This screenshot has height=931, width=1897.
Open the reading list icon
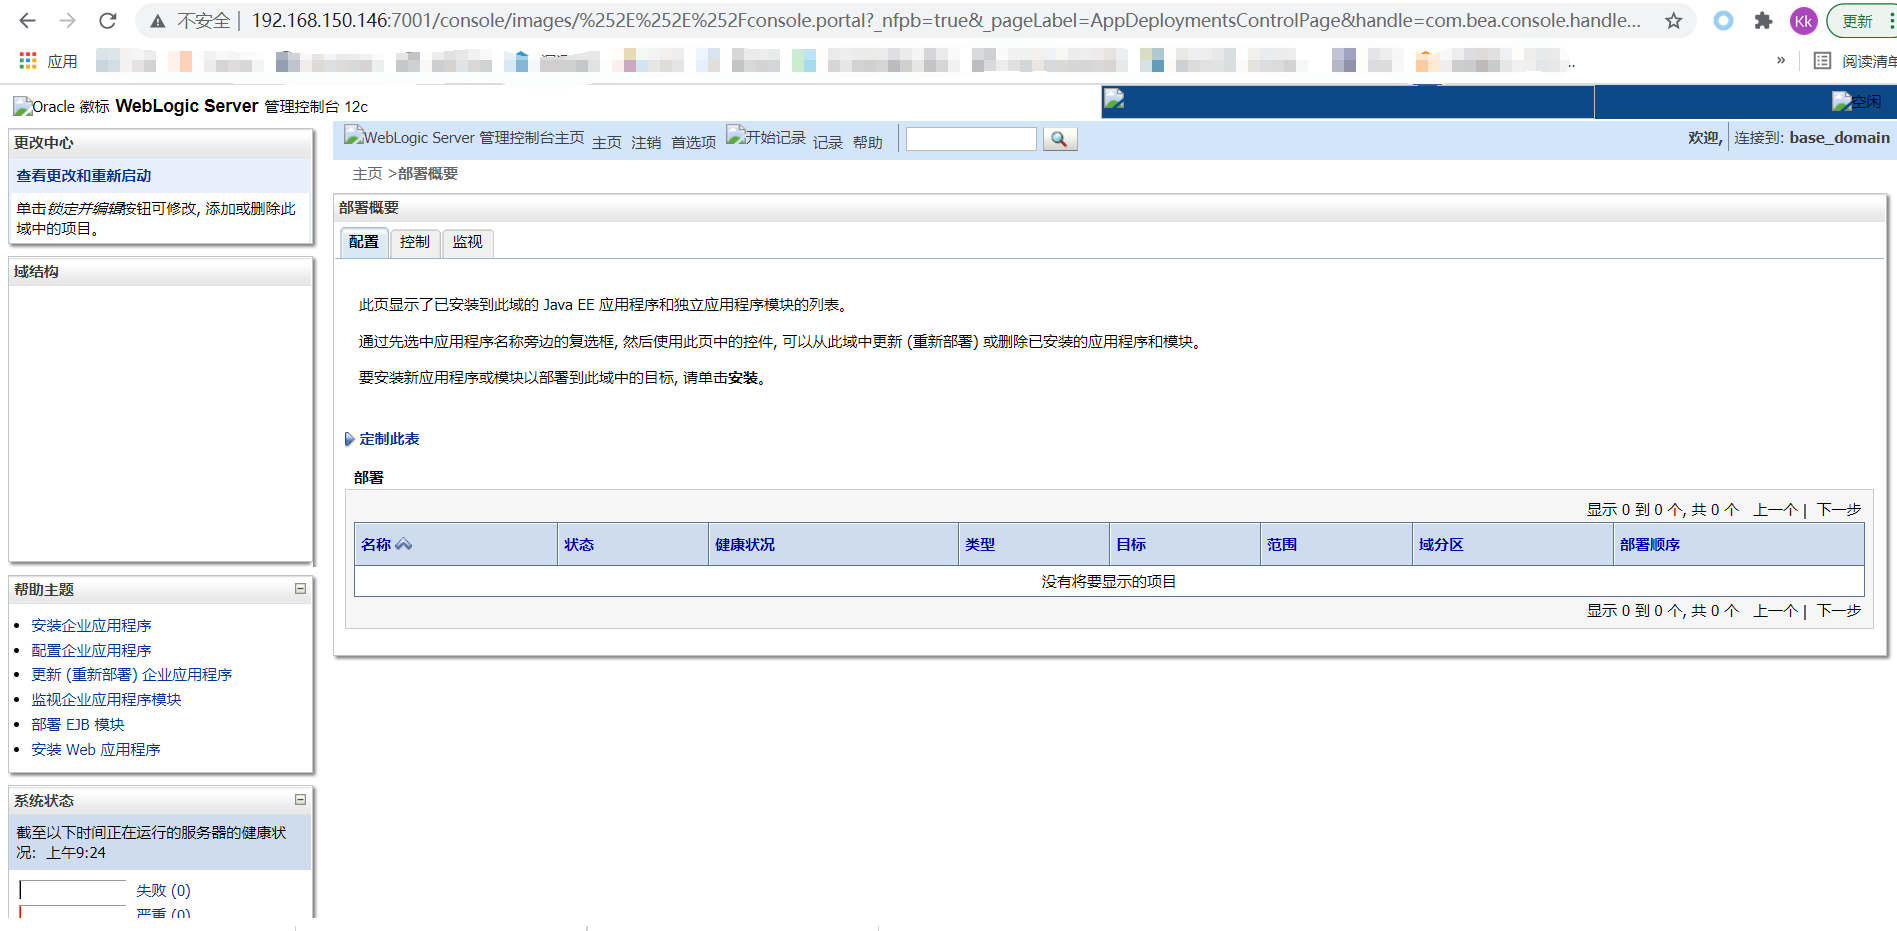(x=1823, y=61)
